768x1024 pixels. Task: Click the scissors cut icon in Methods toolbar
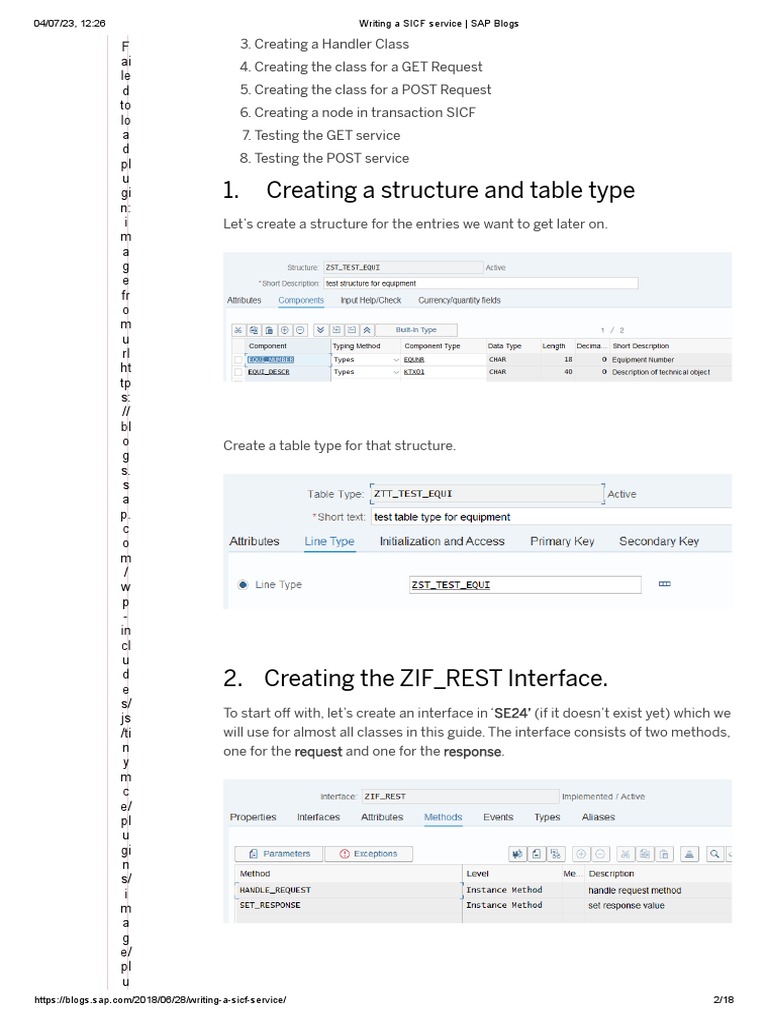(x=625, y=854)
